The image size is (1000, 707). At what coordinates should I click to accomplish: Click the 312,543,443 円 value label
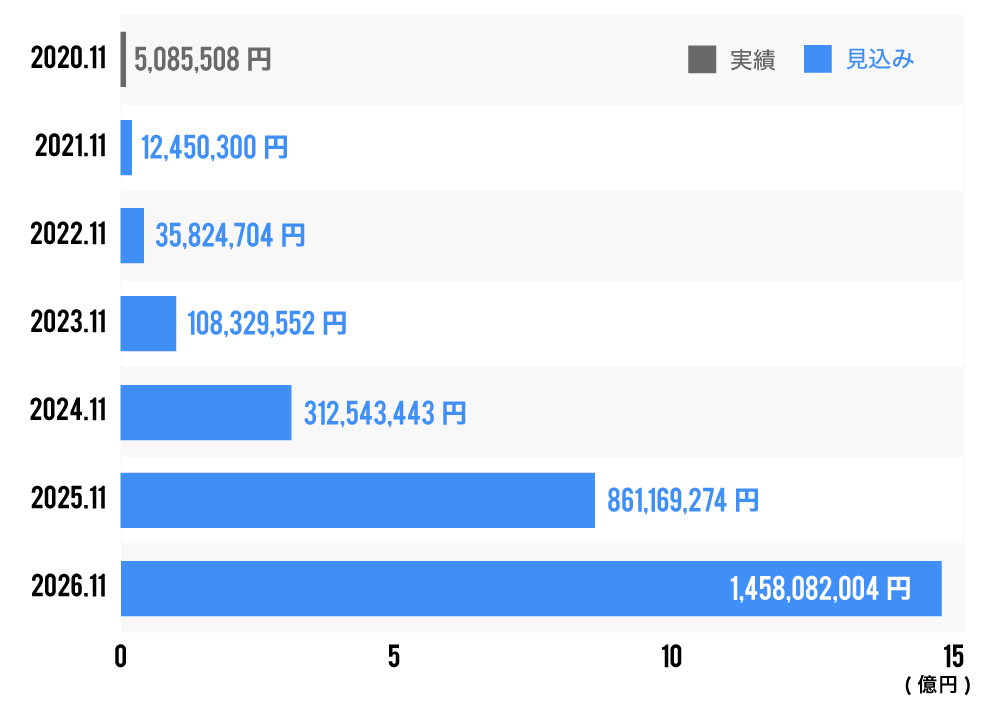(384, 413)
